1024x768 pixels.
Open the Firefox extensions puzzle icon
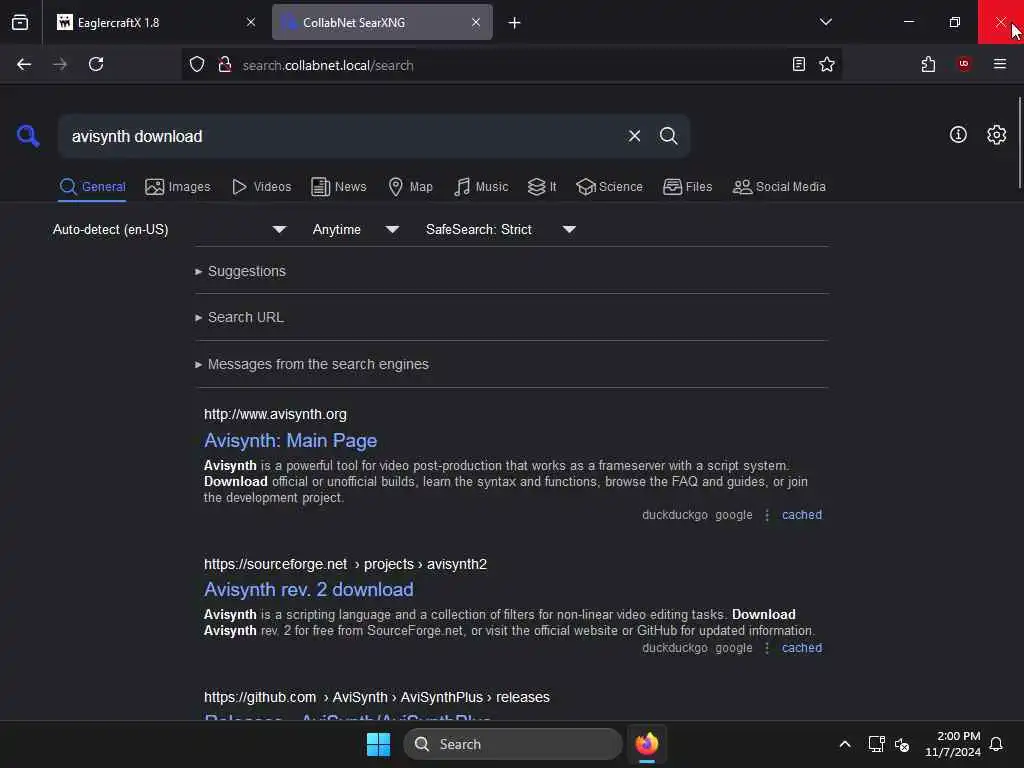coord(928,64)
